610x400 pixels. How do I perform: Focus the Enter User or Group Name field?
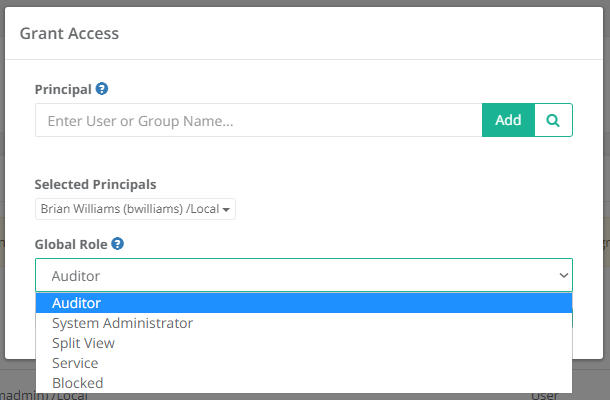[x=258, y=121]
